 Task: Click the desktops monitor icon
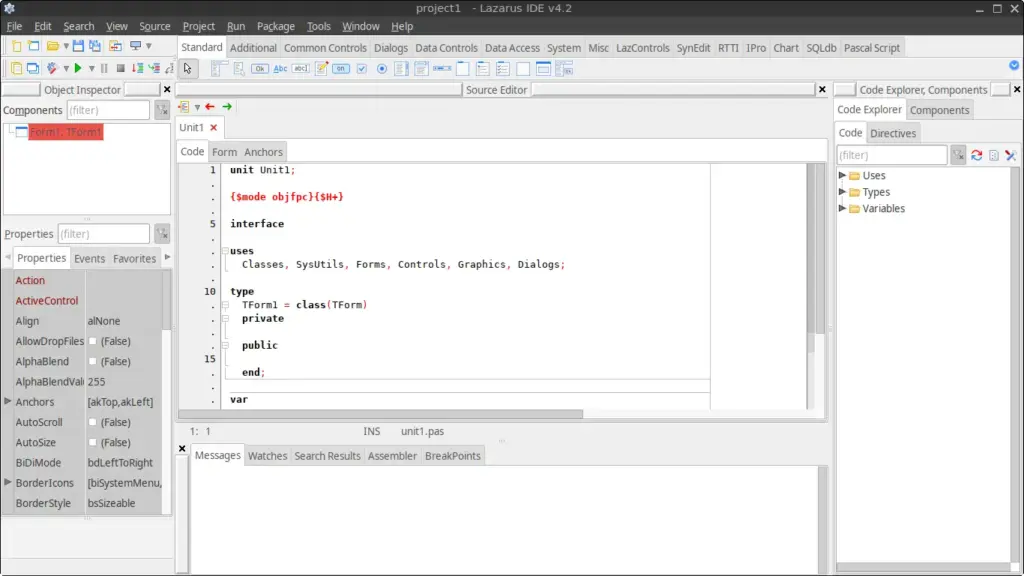[135, 46]
